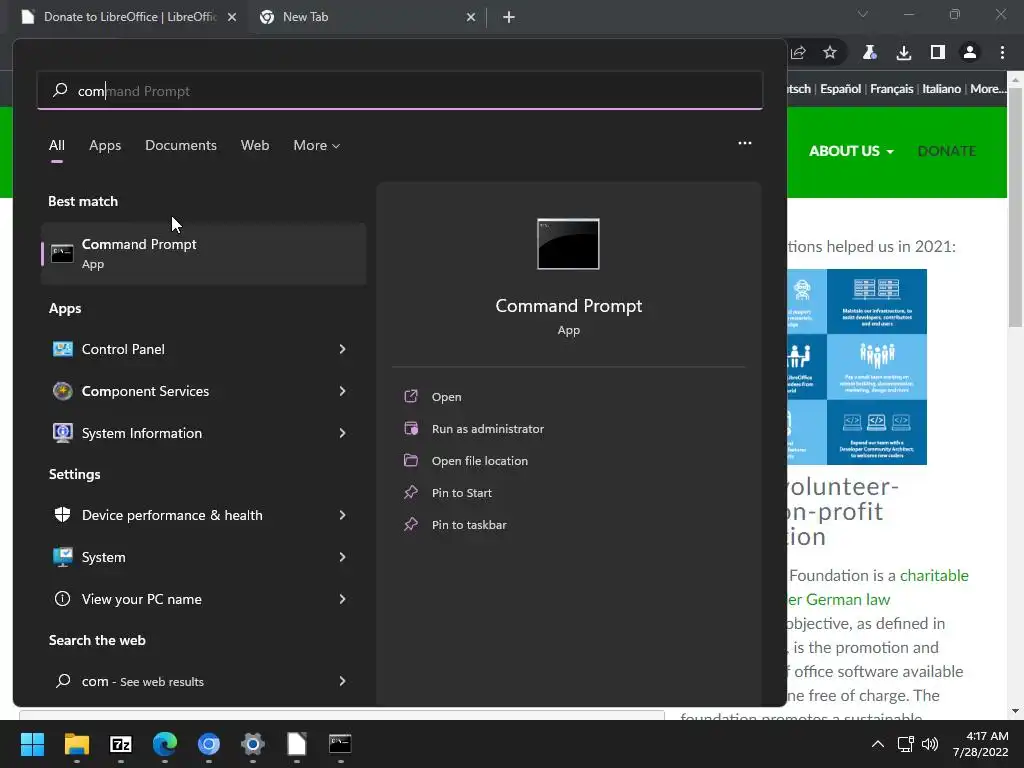Expand System Information result options

click(x=342, y=433)
